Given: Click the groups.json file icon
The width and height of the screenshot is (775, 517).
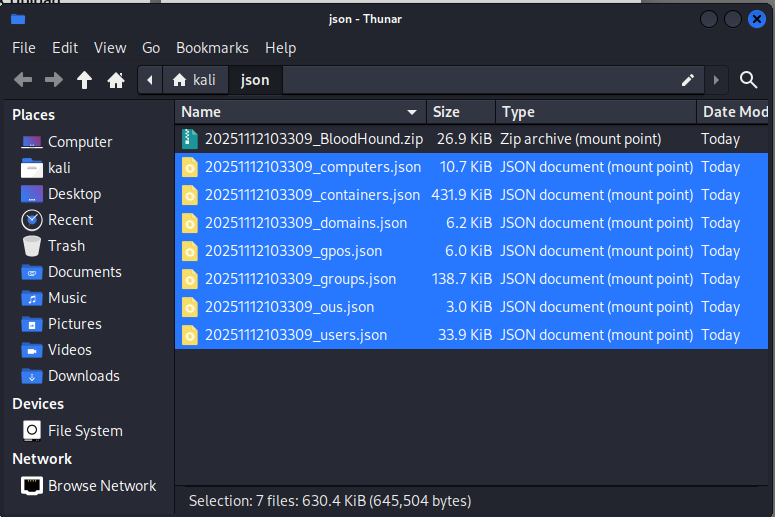Looking at the screenshot, I should pyautogui.click(x=190, y=279).
